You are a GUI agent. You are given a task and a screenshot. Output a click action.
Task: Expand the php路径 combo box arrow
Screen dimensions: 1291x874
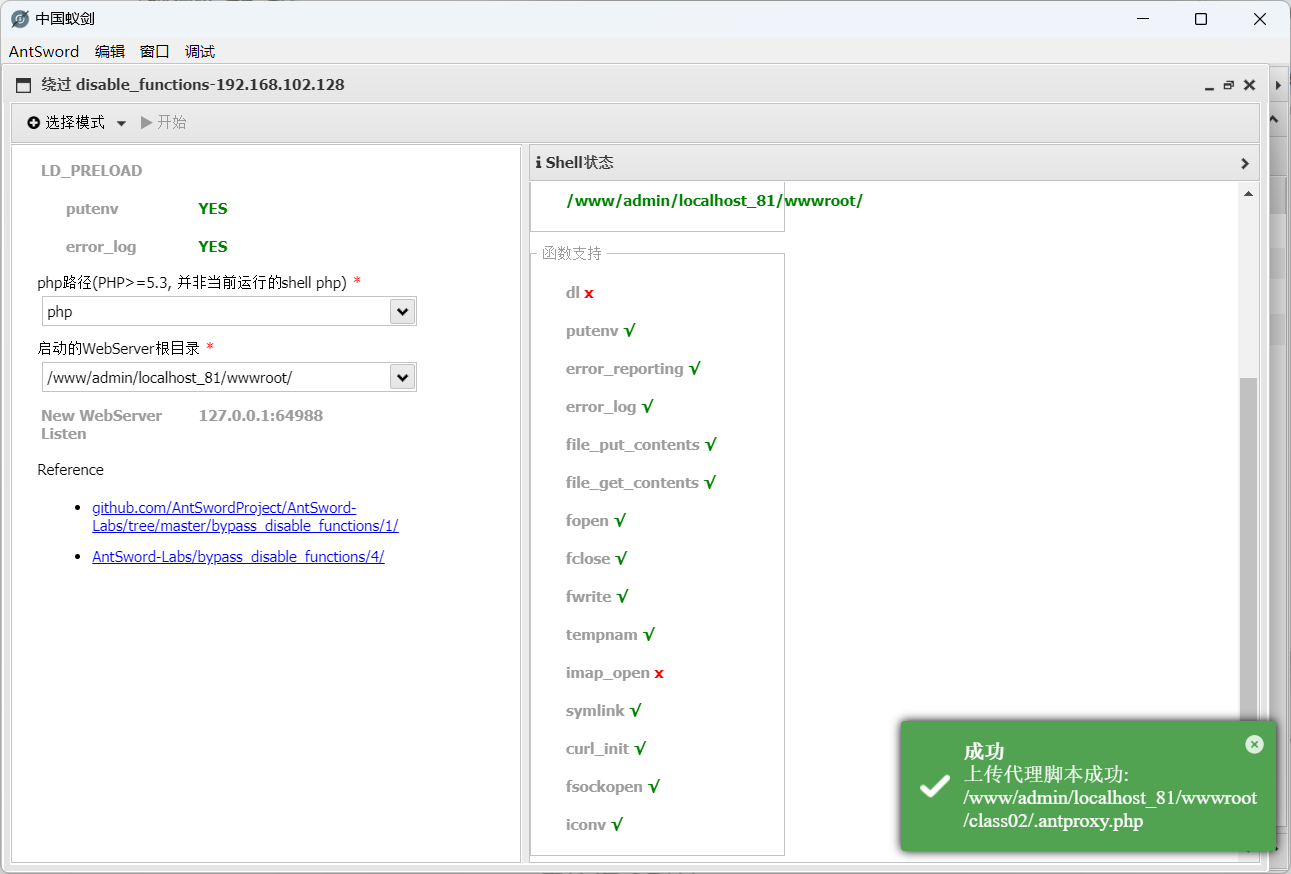402,312
